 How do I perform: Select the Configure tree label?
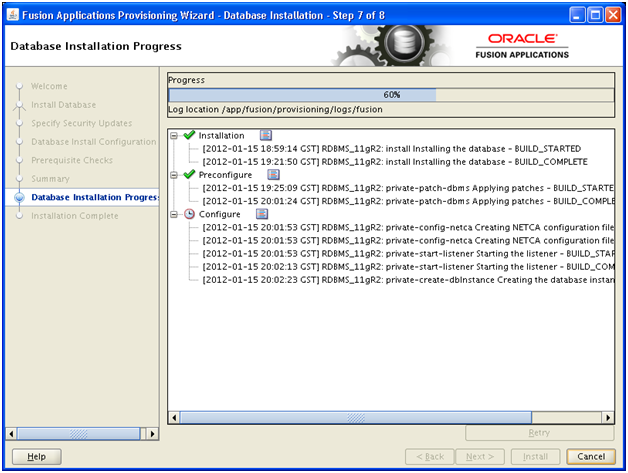pyautogui.click(x=219, y=214)
